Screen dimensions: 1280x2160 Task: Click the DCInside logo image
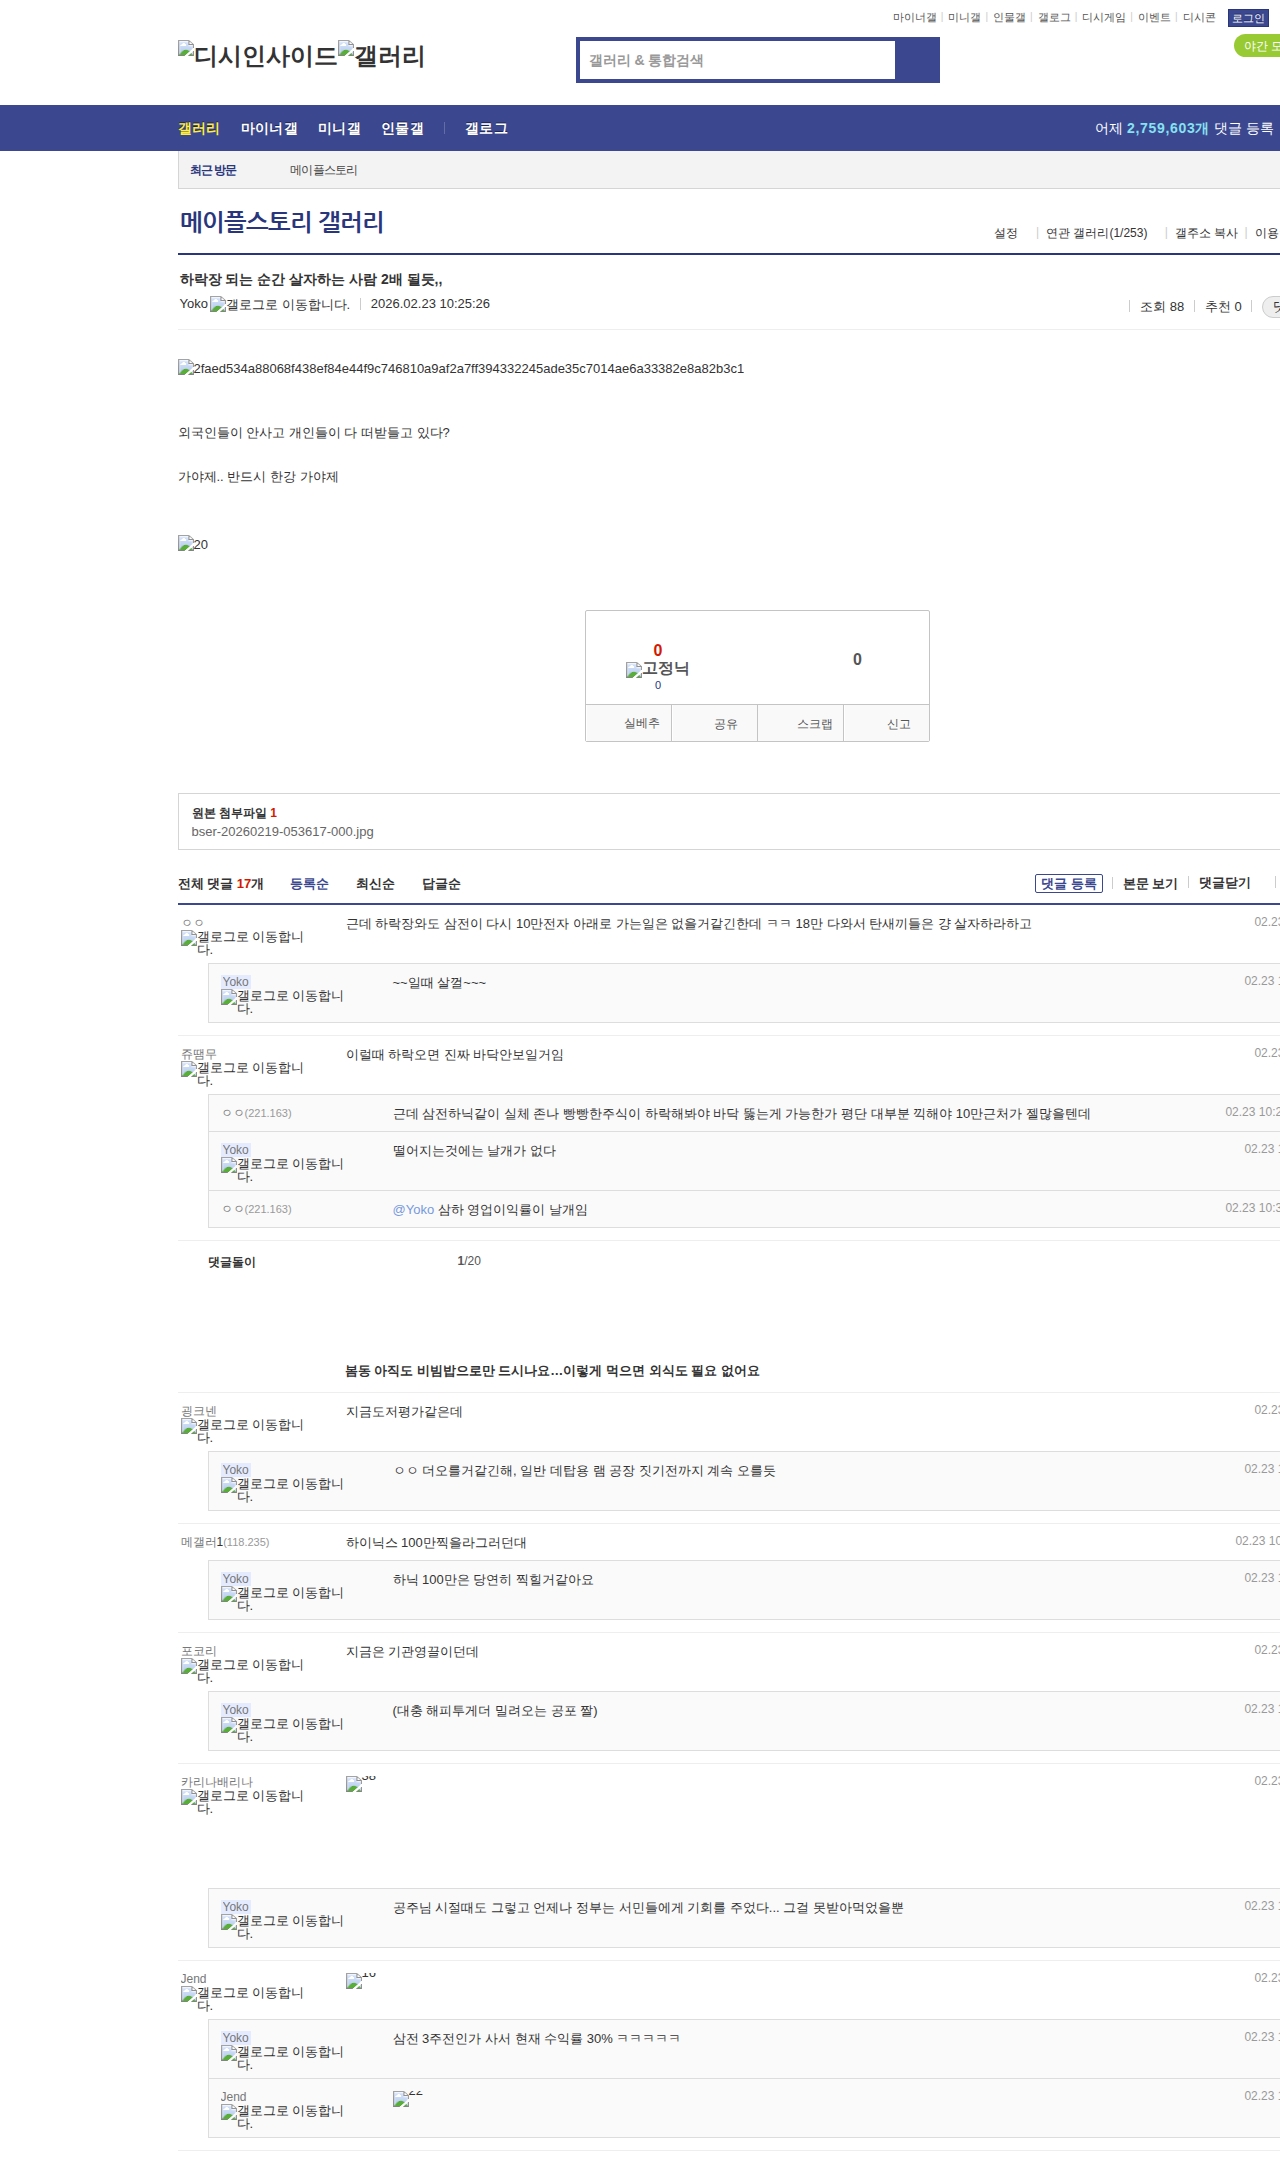pos(257,56)
